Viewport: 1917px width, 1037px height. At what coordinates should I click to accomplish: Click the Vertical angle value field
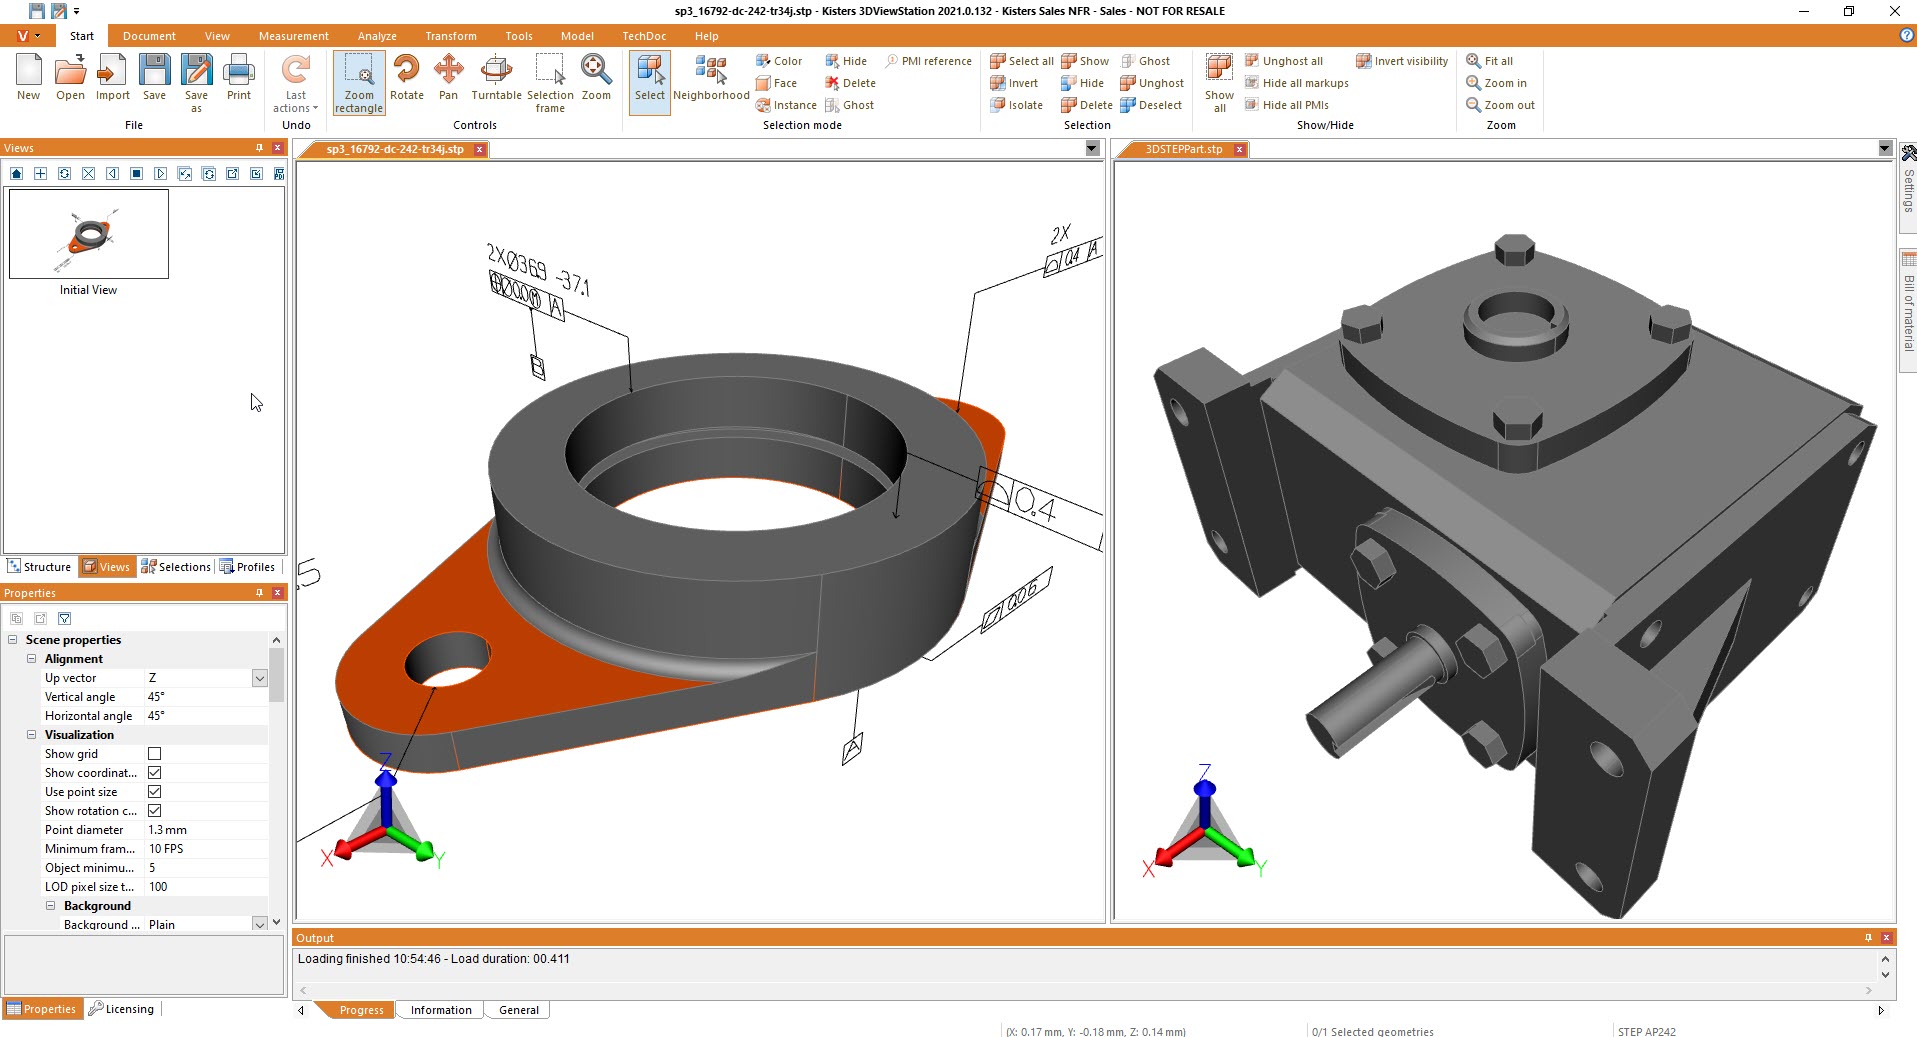point(206,697)
